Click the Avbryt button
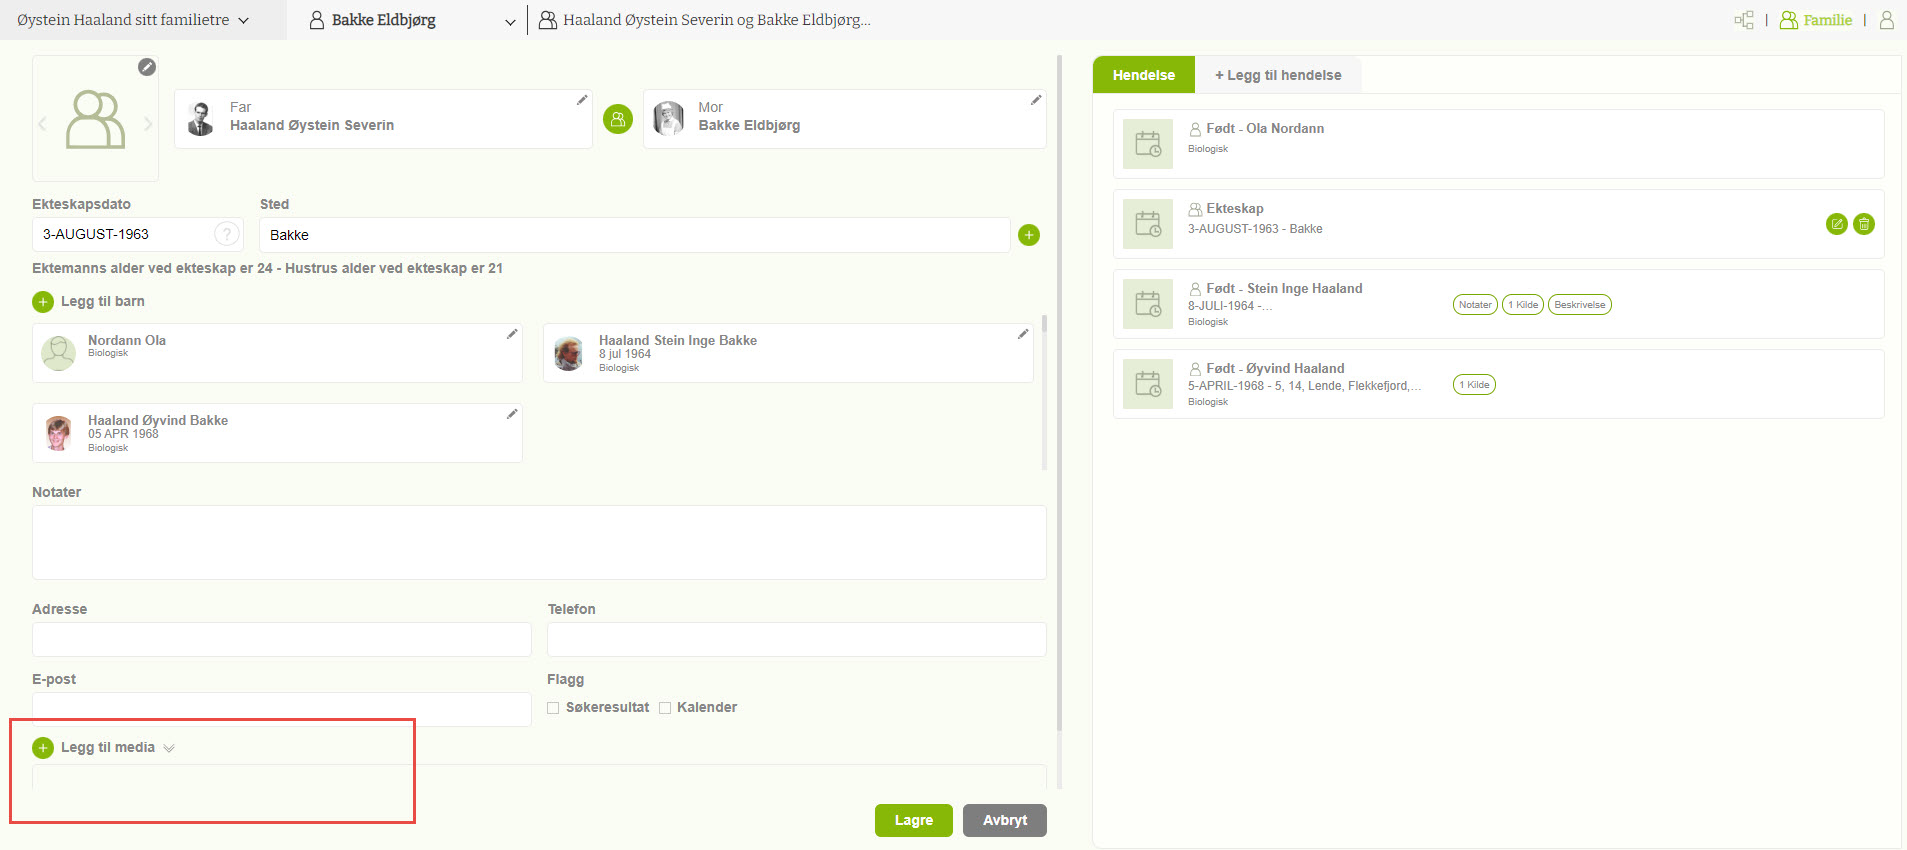The image size is (1907, 850). tap(1004, 820)
